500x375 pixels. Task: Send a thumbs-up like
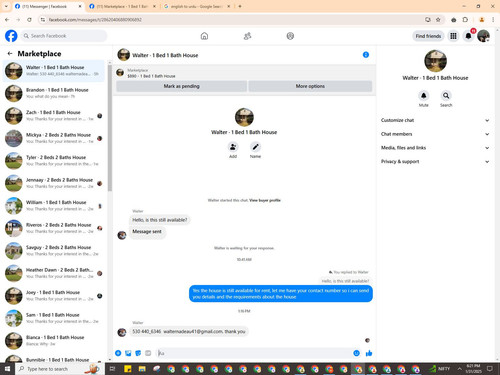pos(369,353)
